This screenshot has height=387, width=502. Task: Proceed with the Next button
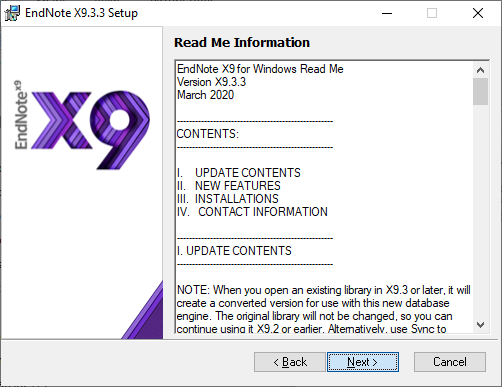[363, 362]
